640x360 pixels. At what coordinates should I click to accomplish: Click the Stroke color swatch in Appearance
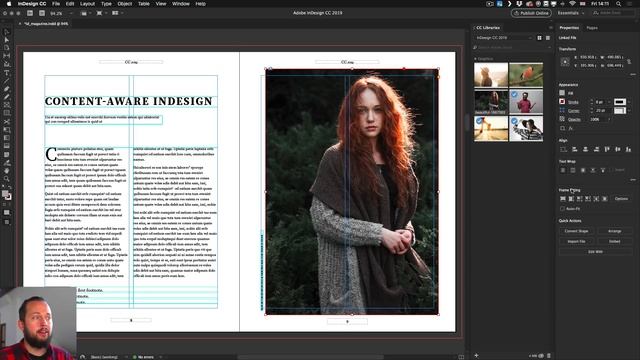click(x=562, y=102)
